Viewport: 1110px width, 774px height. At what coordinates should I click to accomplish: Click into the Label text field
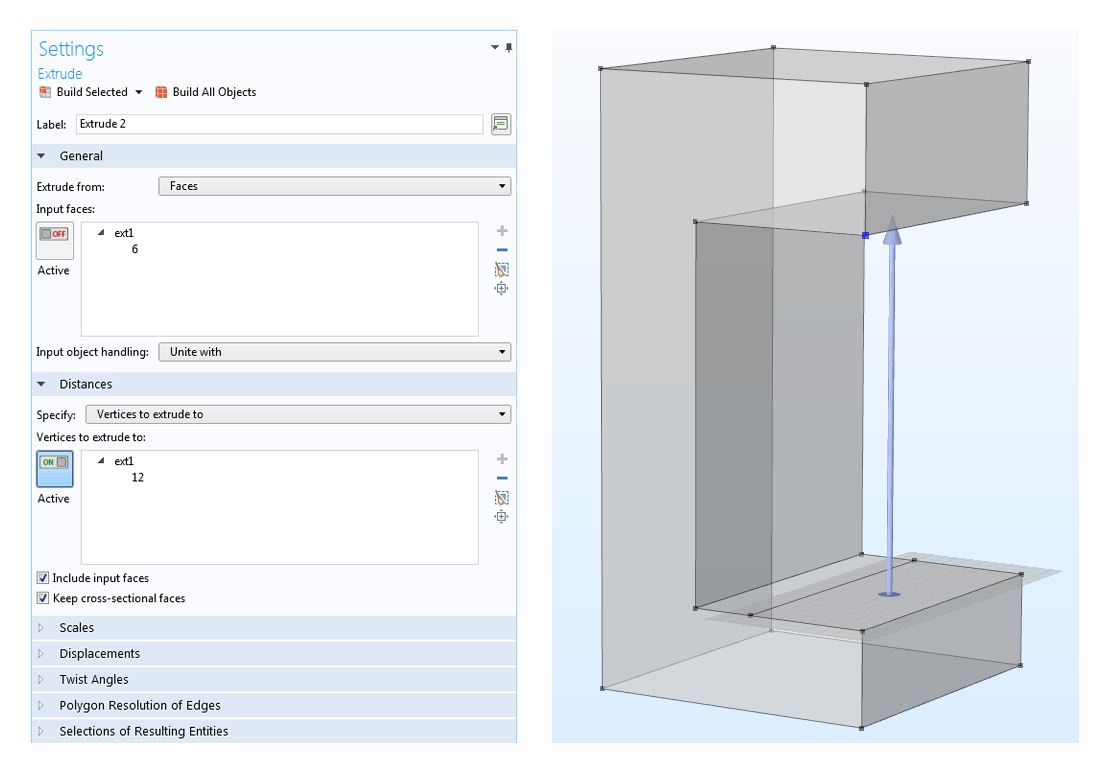coord(279,124)
